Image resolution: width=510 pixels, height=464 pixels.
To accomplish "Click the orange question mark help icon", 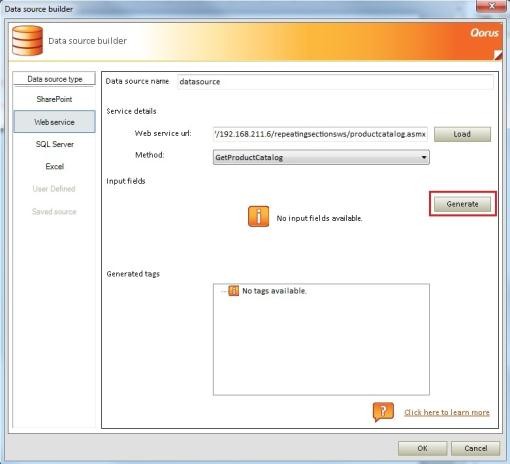I will coord(383,412).
